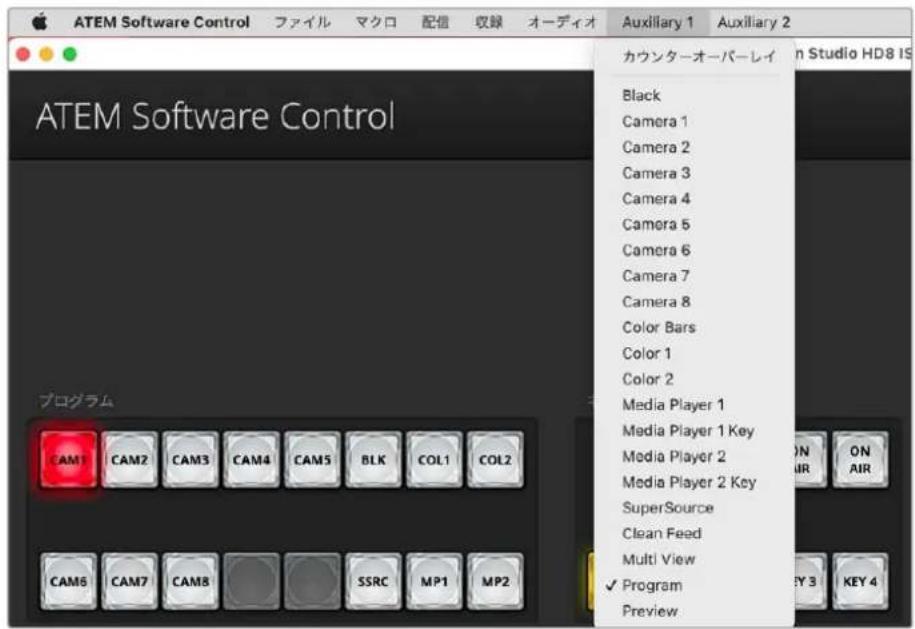Choose Media Player 1 Key source
915x629 pixels.
694,431
